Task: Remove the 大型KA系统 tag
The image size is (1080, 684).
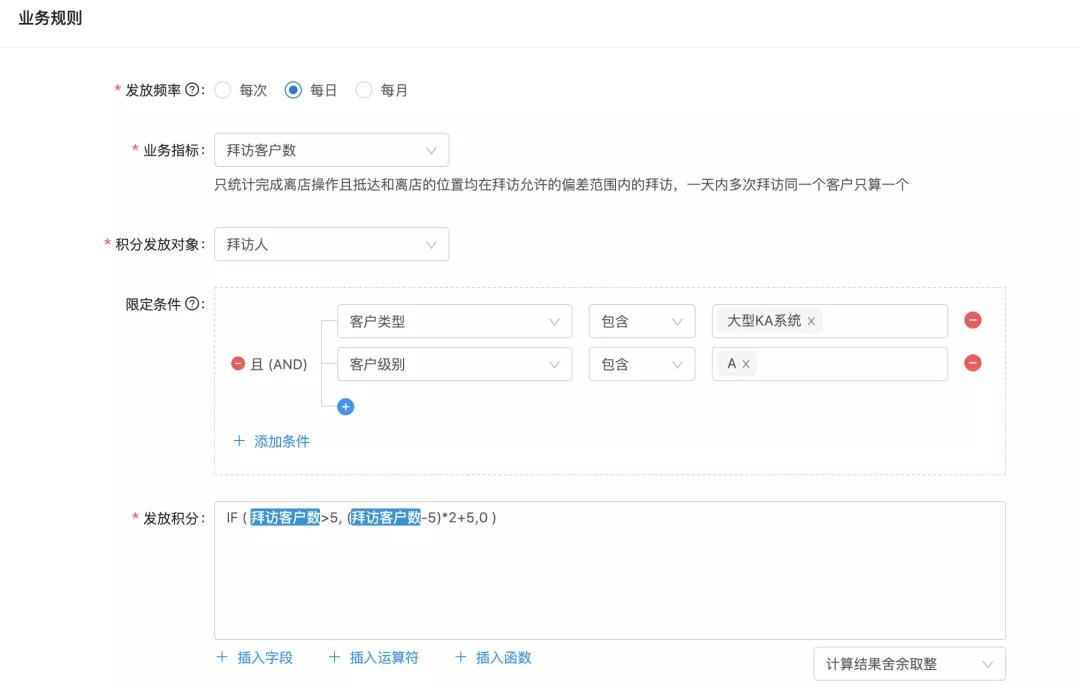Action: [811, 321]
